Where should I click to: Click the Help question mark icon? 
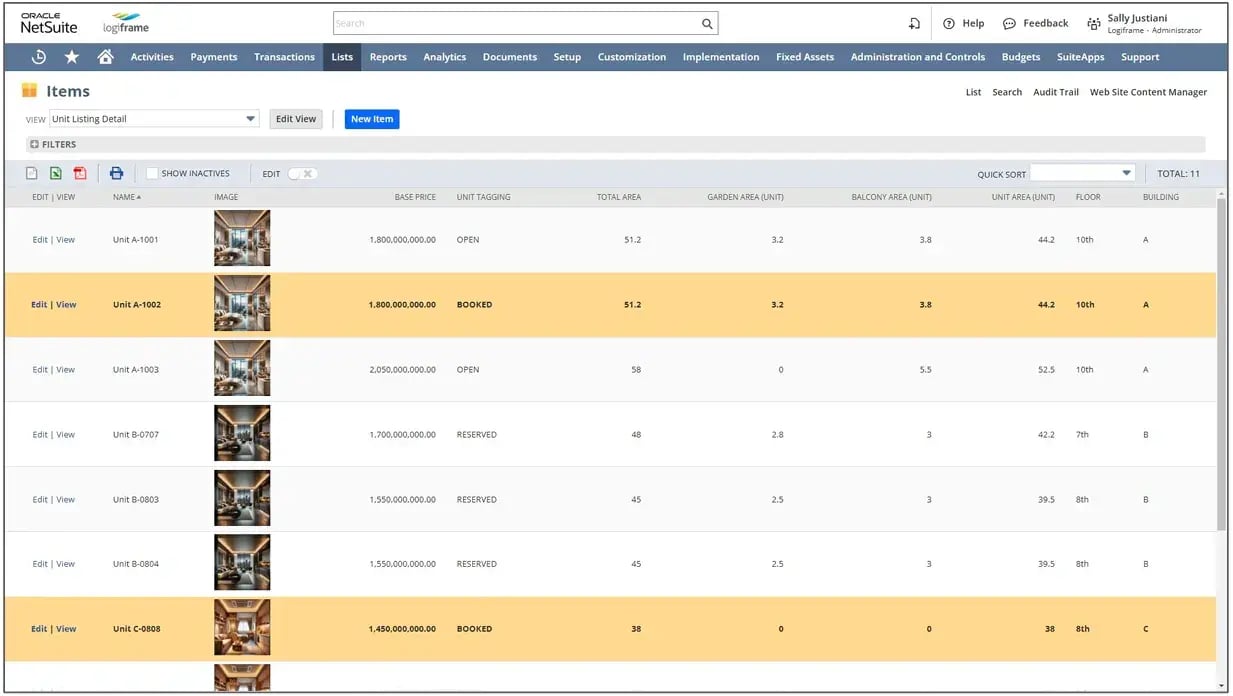(x=949, y=24)
